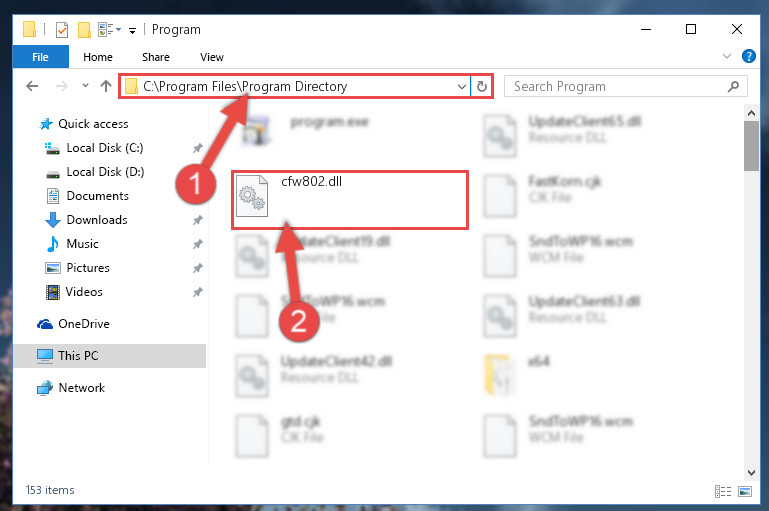Expand the address bar history dropdown
This screenshot has width=769, height=511.
tap(461, 86)
